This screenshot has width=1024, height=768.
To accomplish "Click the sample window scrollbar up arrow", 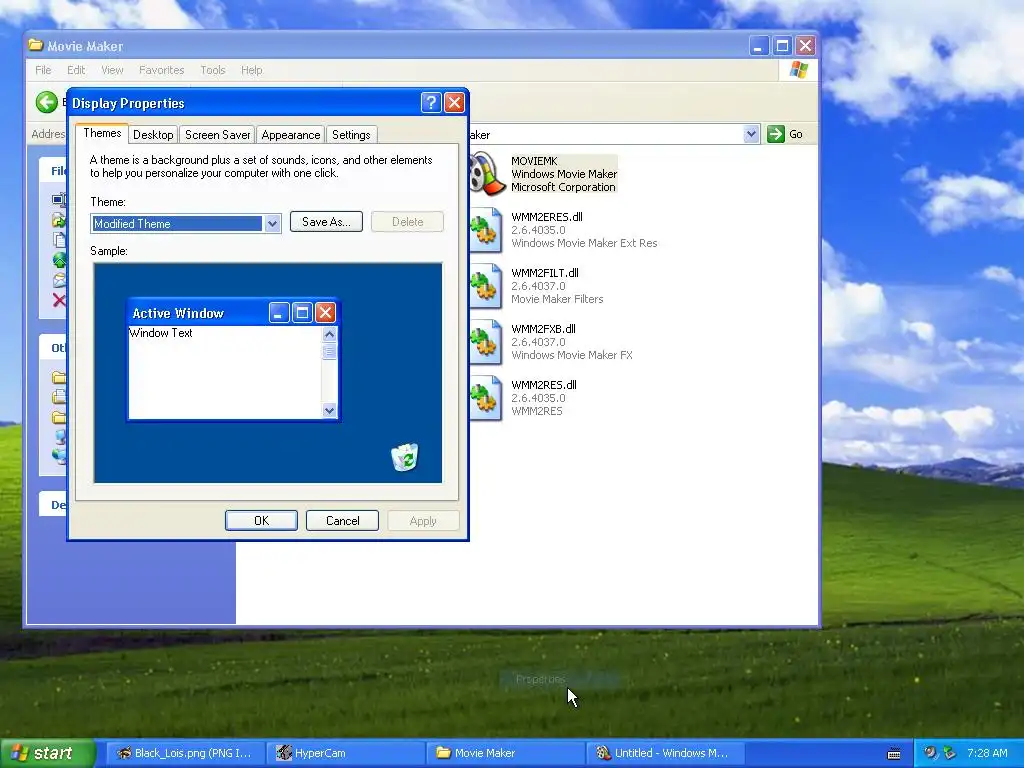I will 329,334.
